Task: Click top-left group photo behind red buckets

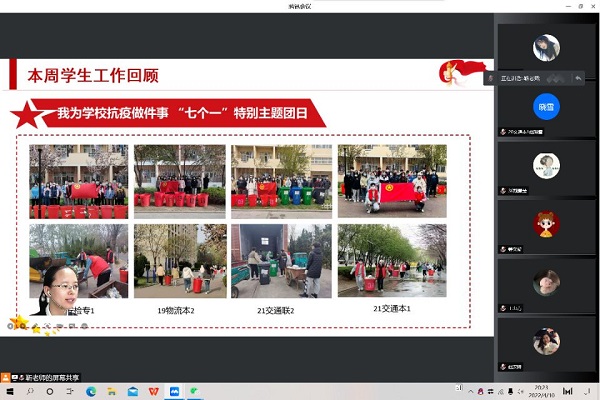Action: 79,181
